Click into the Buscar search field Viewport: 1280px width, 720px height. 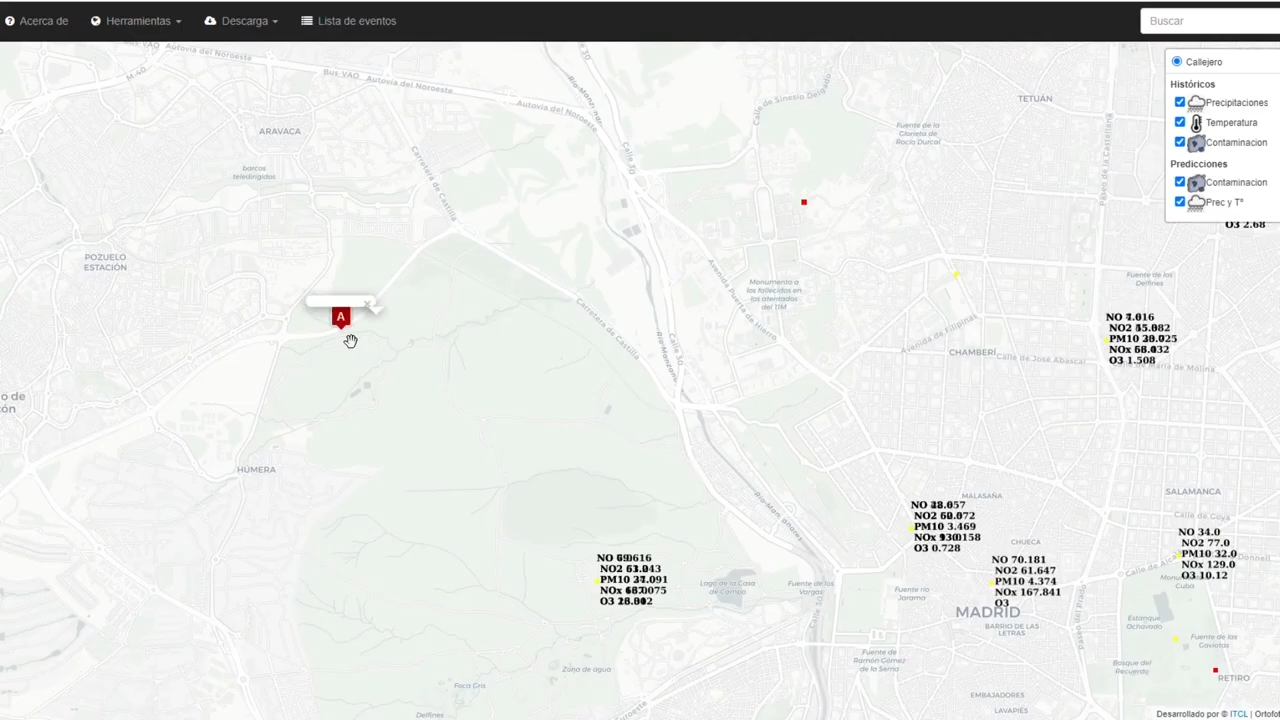pos(1210,21)
